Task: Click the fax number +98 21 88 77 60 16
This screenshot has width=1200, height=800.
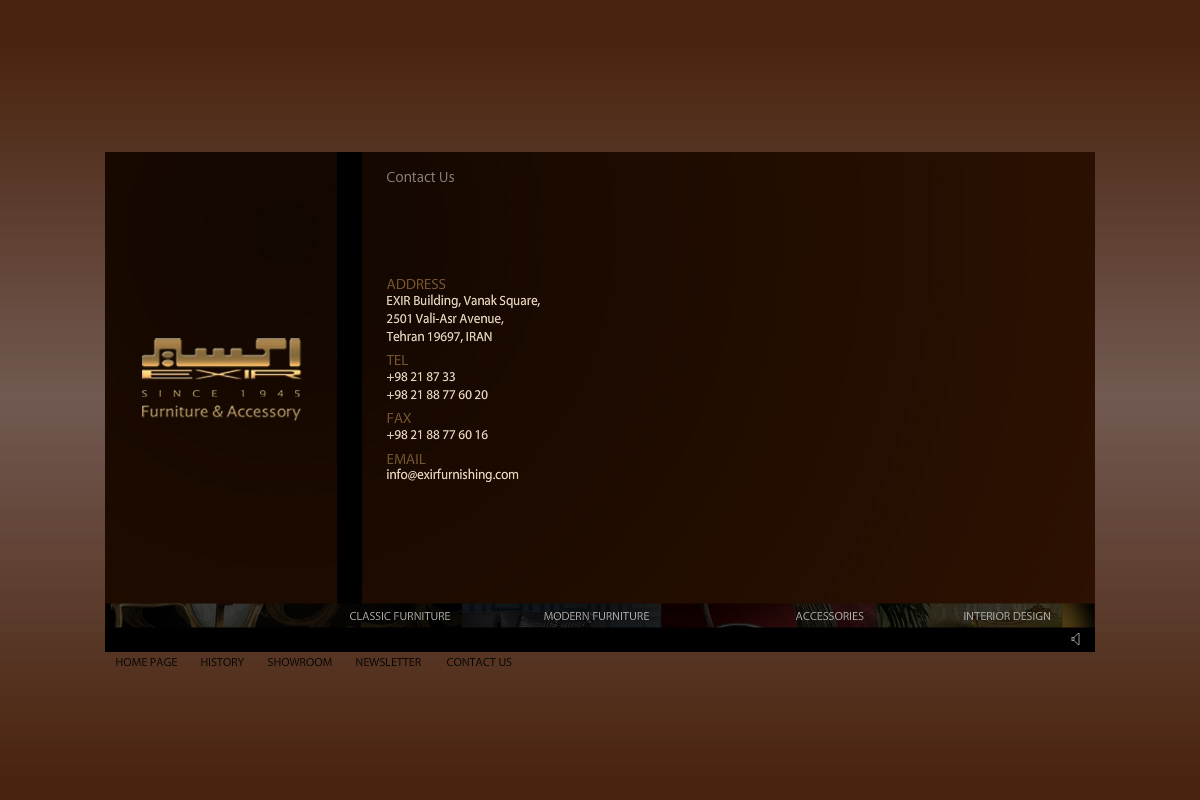Action: click(437, 435)
